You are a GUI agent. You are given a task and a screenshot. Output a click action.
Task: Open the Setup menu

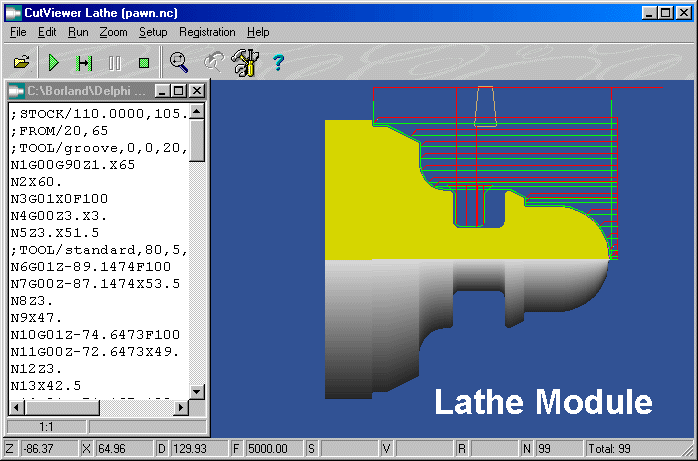click(153, 32)
